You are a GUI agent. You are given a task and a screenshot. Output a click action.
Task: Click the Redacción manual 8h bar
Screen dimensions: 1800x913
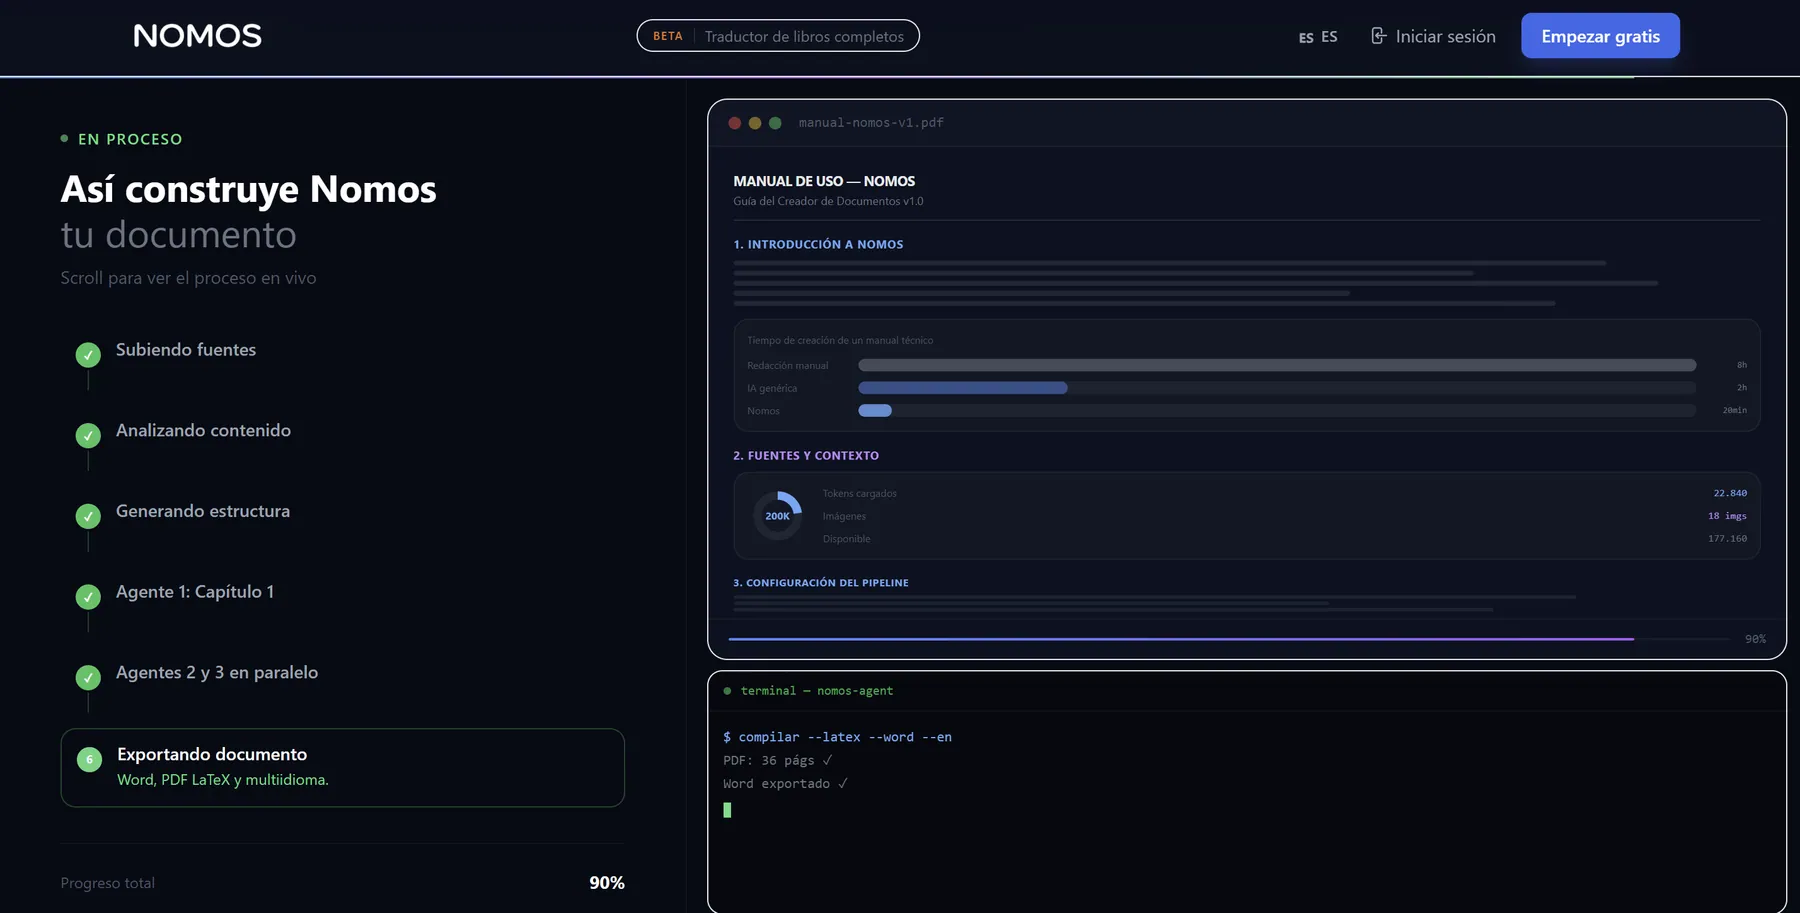pos(1277,365)
